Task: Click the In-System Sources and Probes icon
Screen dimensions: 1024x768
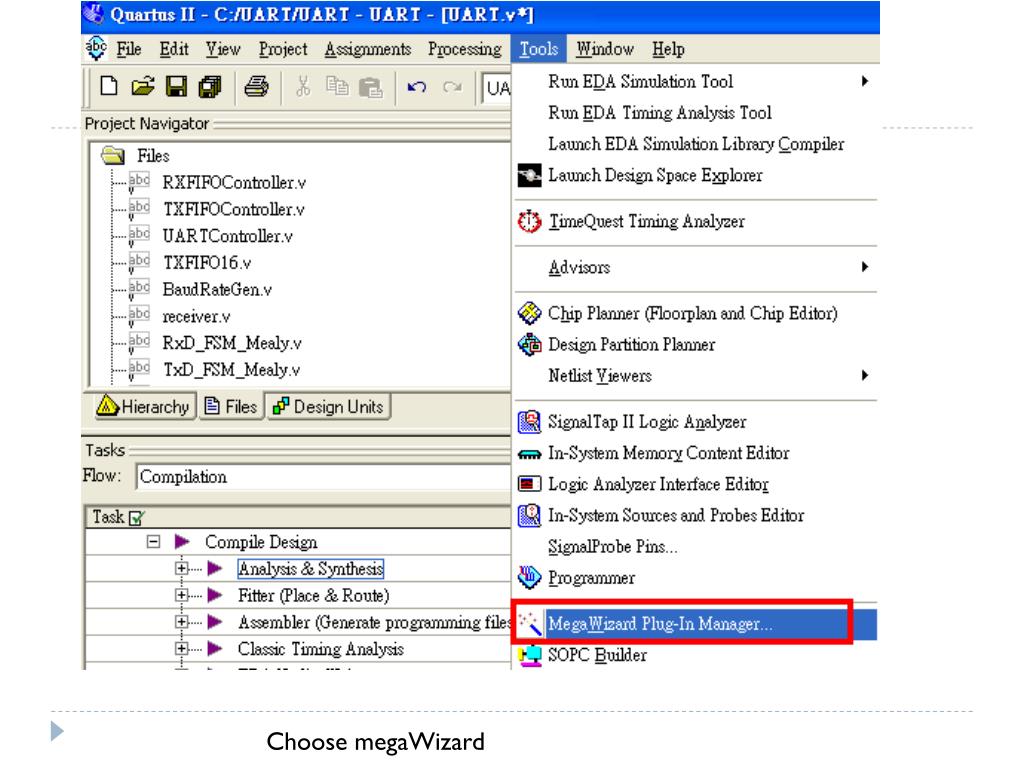Action: [529, 515]
